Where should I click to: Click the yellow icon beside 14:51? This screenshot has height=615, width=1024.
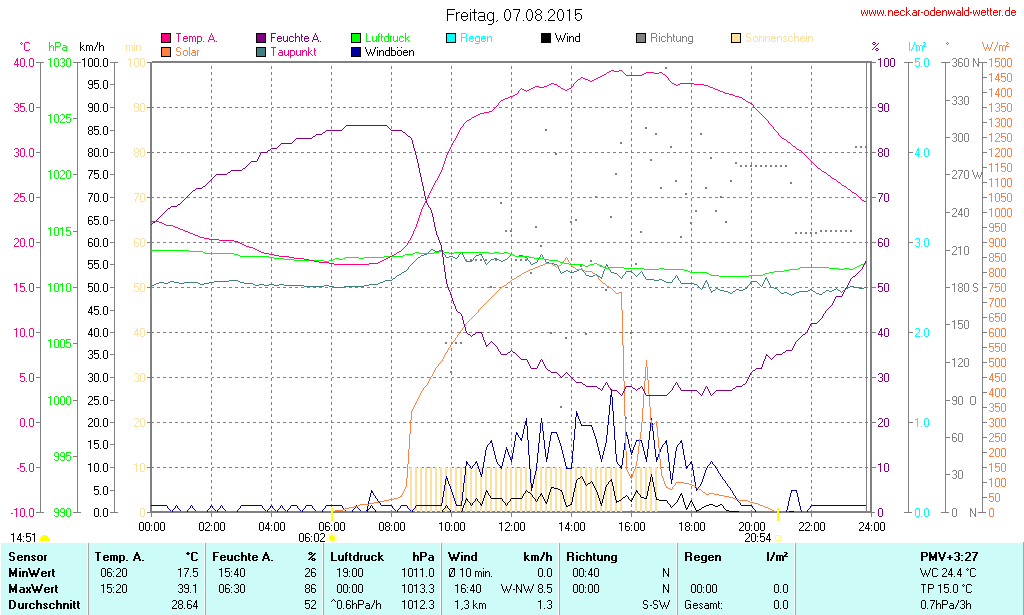click(x=45, y=537)
